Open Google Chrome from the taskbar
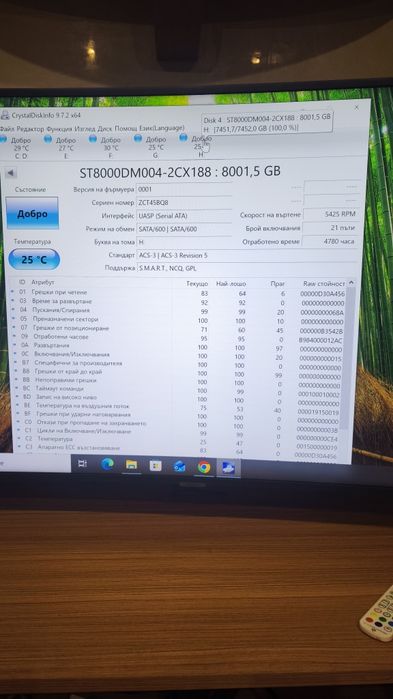Viewport: 393px width, 699px height. [204, 467]
